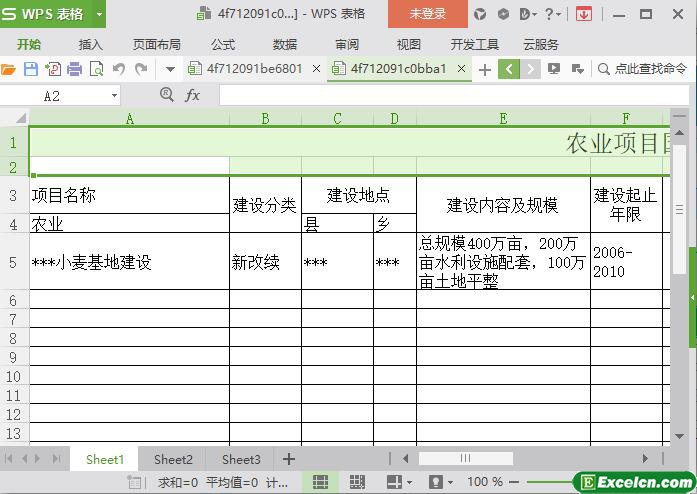Select cell containing 建设内容及规模
Image resolution: width=697 pixels, height=494 pixels.
(x=503, y=205)
